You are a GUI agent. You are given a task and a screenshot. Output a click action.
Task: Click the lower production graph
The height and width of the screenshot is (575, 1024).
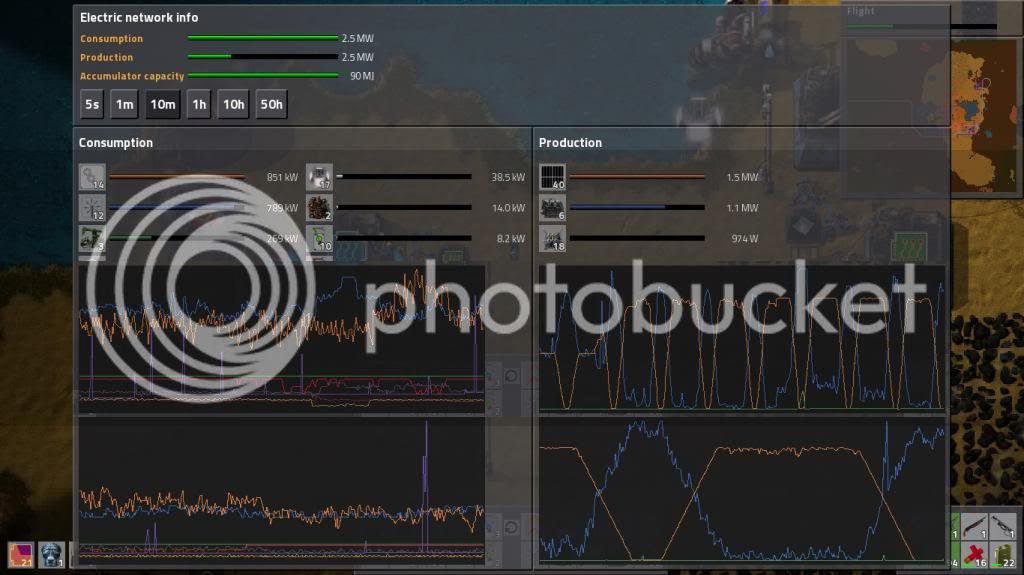[742, 491]
